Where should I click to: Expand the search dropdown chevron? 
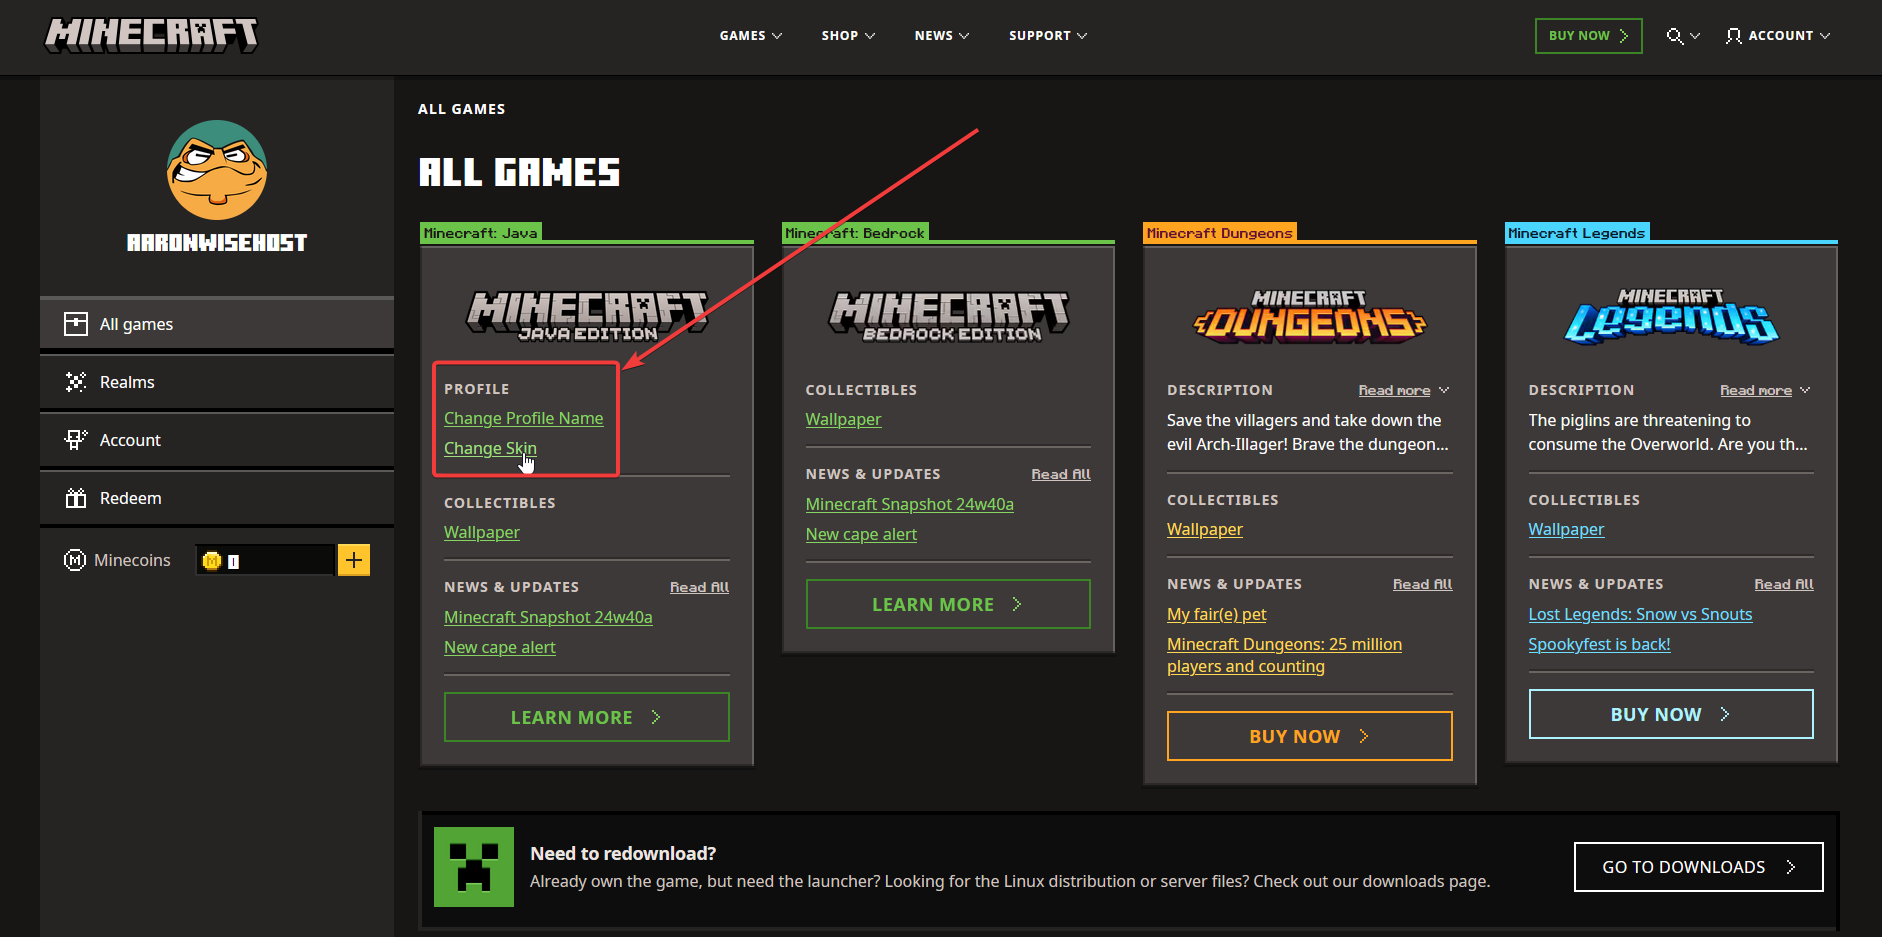point(1695,36)
